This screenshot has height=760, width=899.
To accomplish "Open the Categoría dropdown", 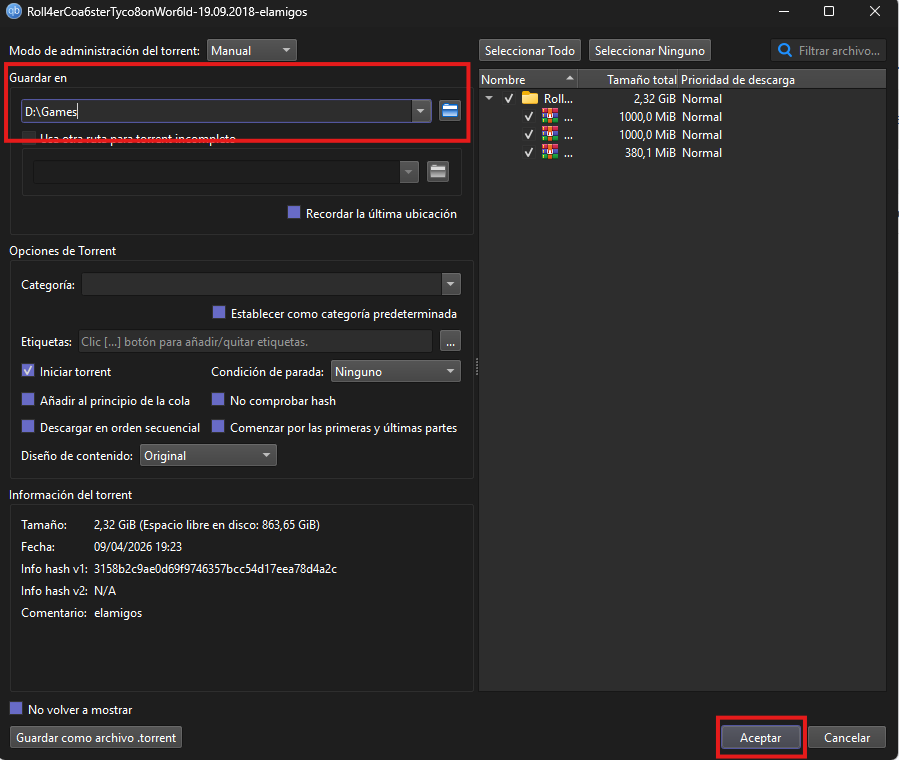I will pyautogui.click(x=451, y=284).
